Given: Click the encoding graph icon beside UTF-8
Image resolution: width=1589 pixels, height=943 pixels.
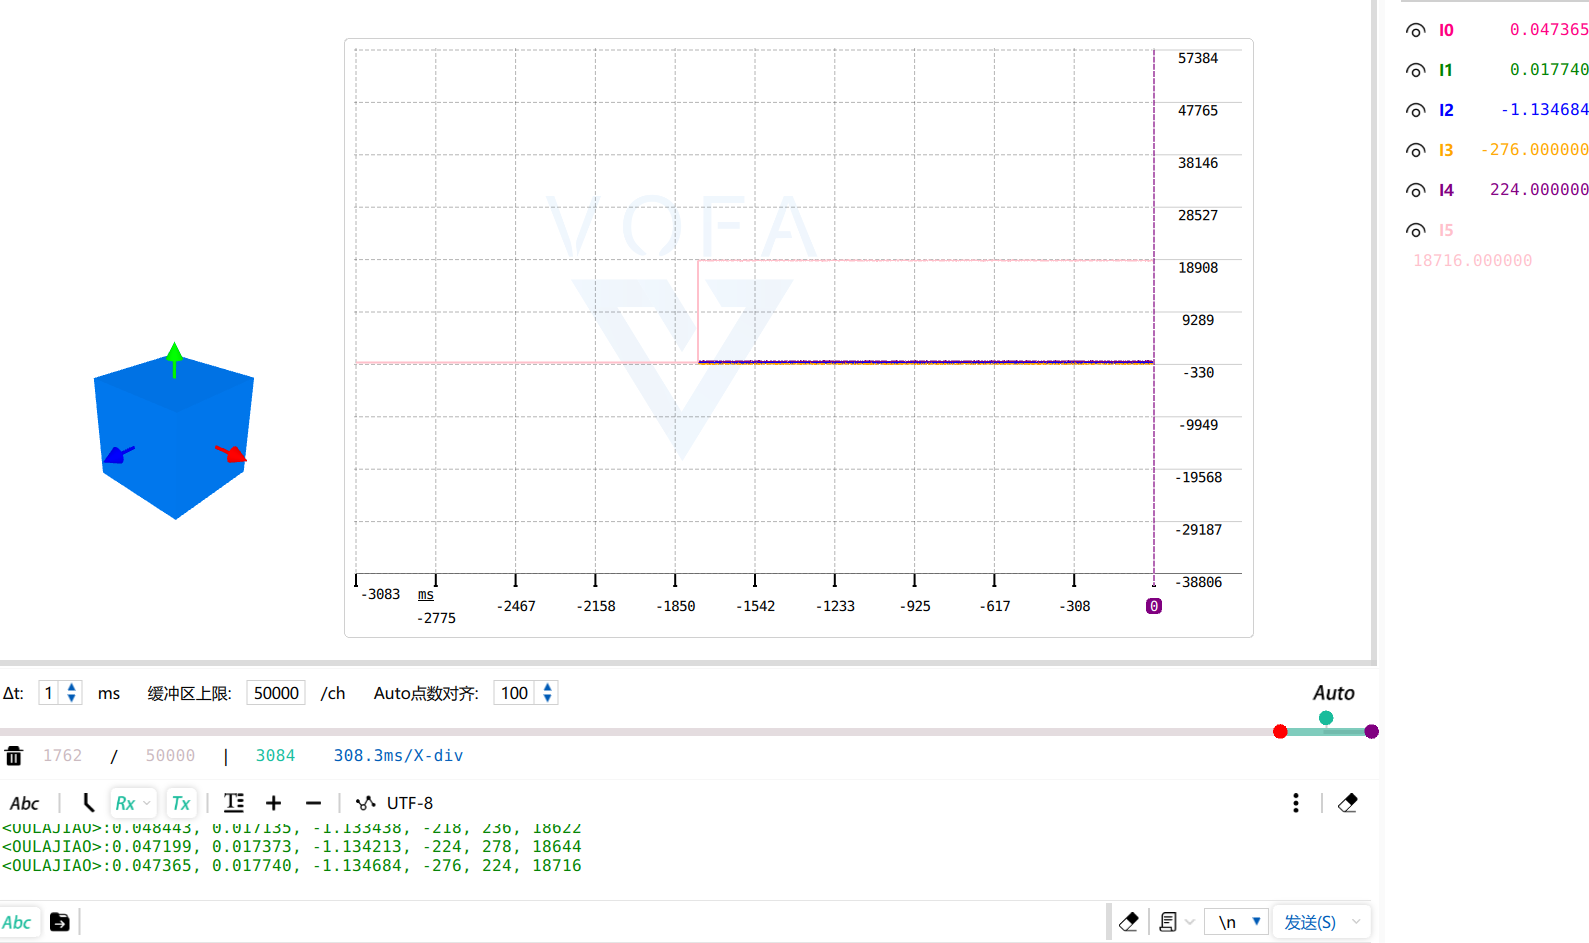Looking at the screenshot, I should pyautogui.click(x=366, y=803).
